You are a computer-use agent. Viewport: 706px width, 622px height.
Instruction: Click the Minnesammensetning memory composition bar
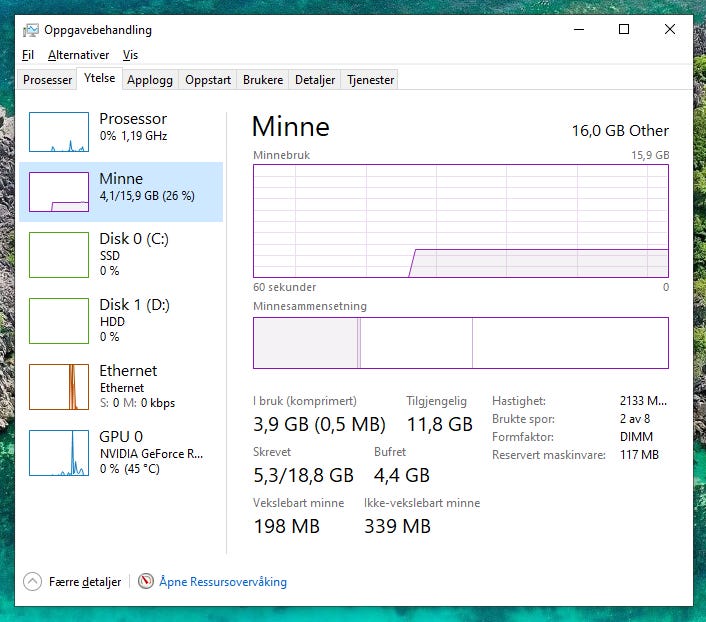[461, 343]
